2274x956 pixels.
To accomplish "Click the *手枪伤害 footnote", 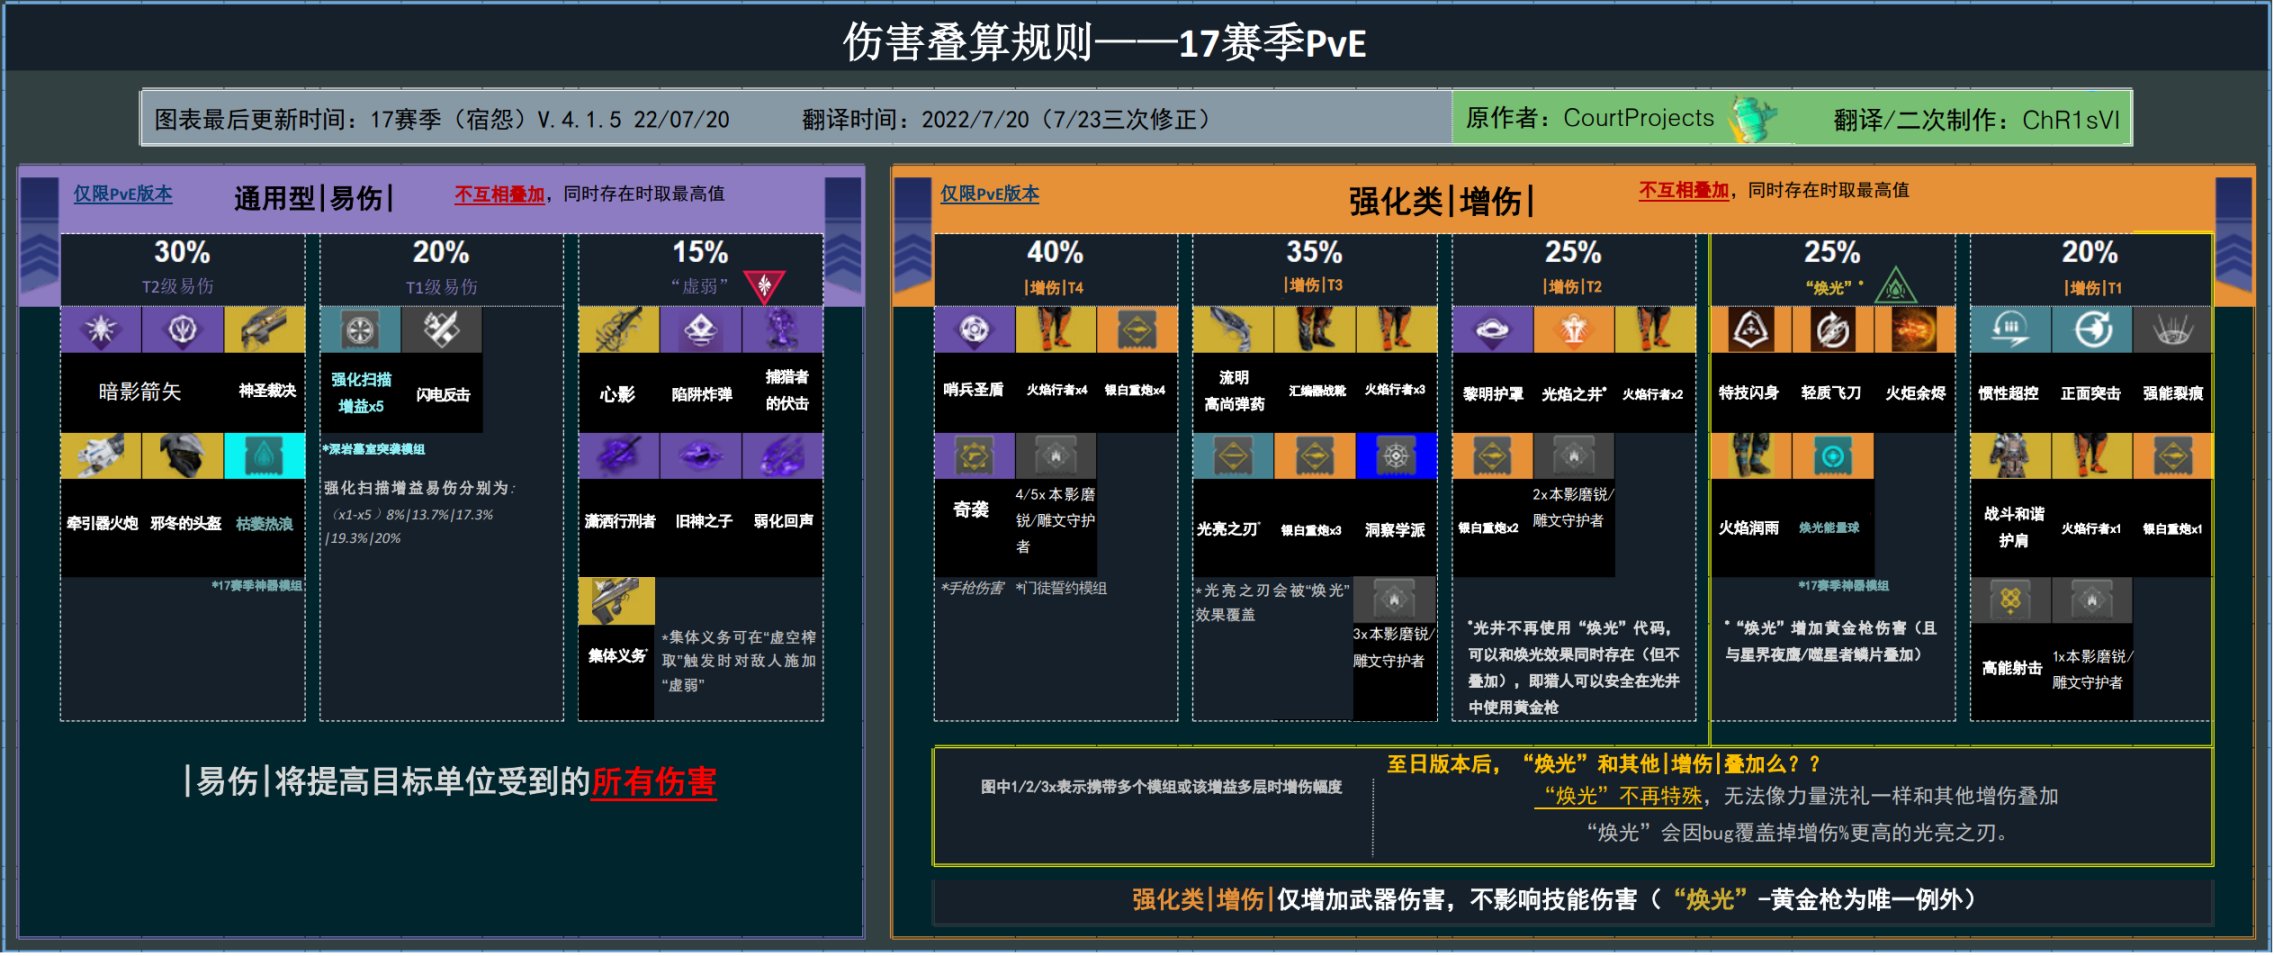I will tap(971, 588).
